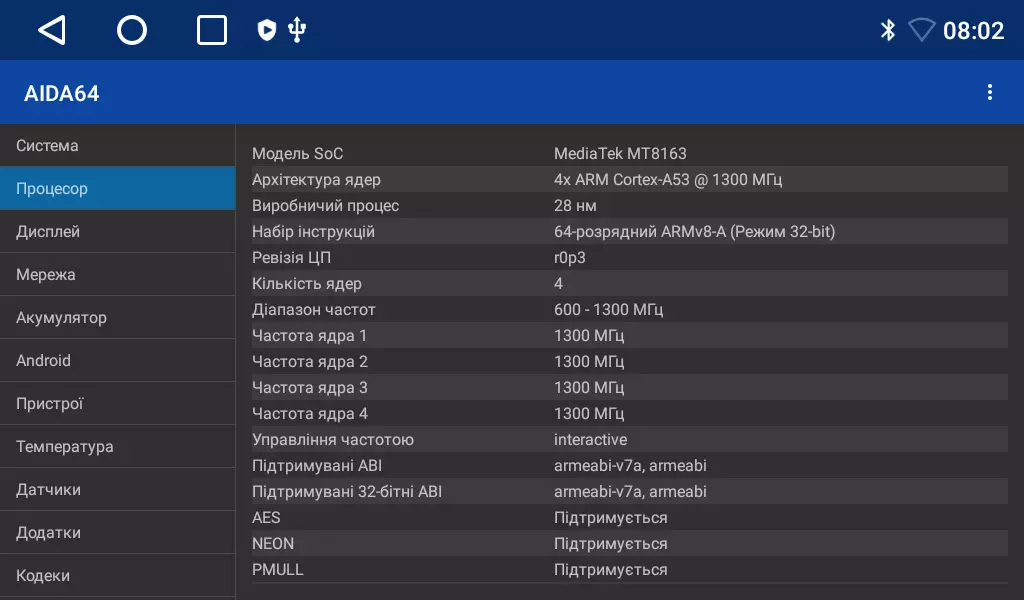Select the Додатки section
The width and height of the screenshot is (1024, 600).
pyautogui.click(x=117, y=533)
